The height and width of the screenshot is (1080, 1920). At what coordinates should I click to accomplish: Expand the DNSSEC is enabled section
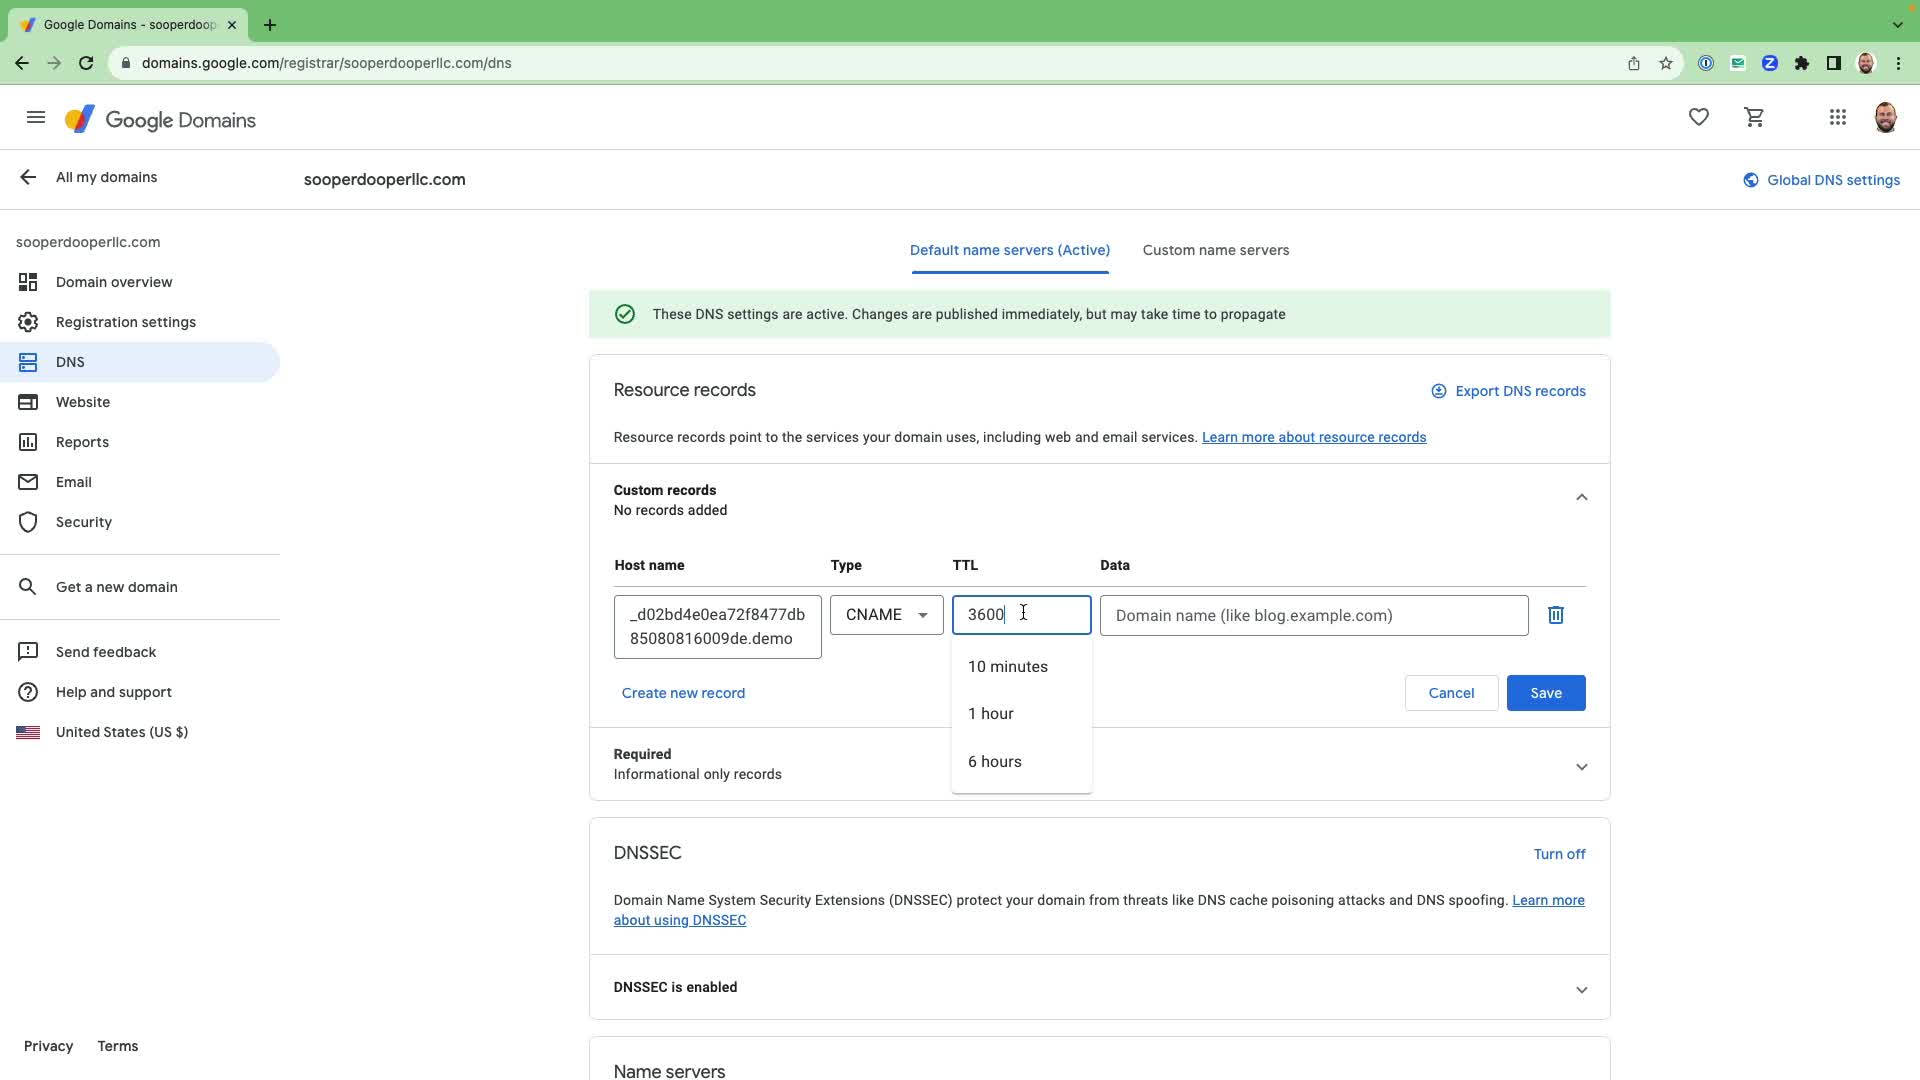click(x=1581, y=990)
